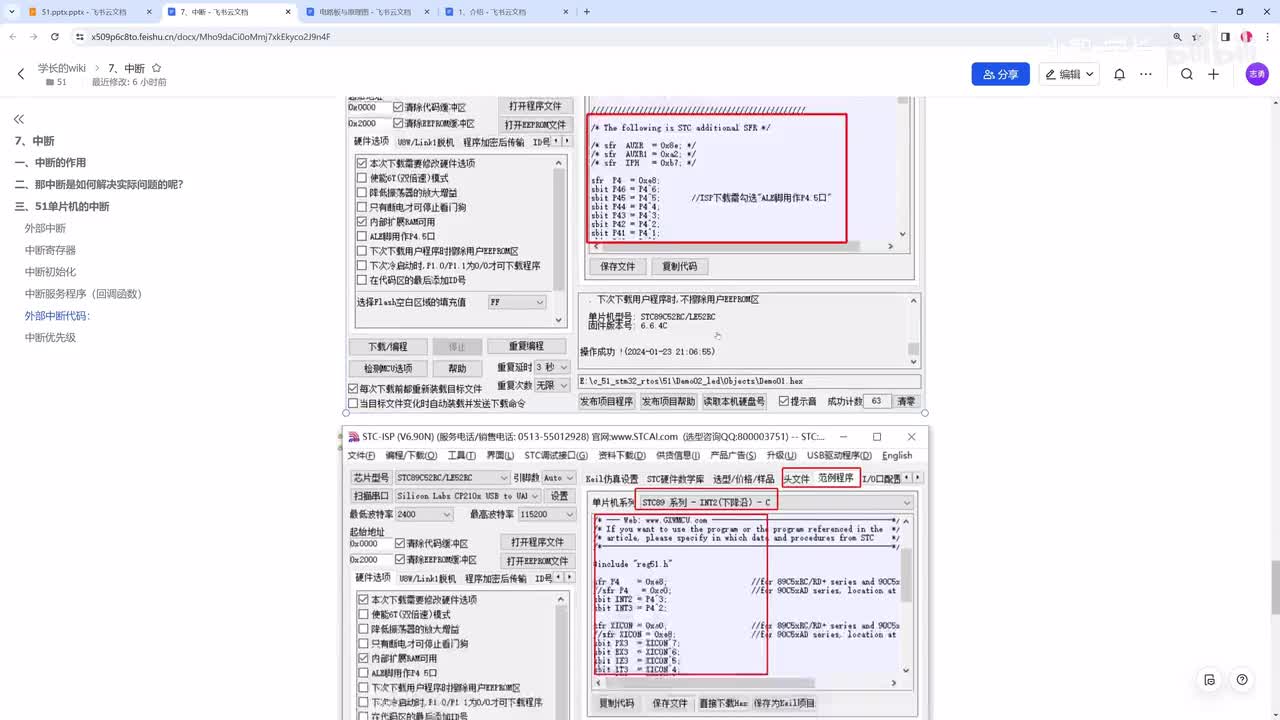The height and width of the screenshot is (720, 1280).
Task: Click 重复编程 button in upper STC-ISP screenshot
Action: (x=526, y=346)
